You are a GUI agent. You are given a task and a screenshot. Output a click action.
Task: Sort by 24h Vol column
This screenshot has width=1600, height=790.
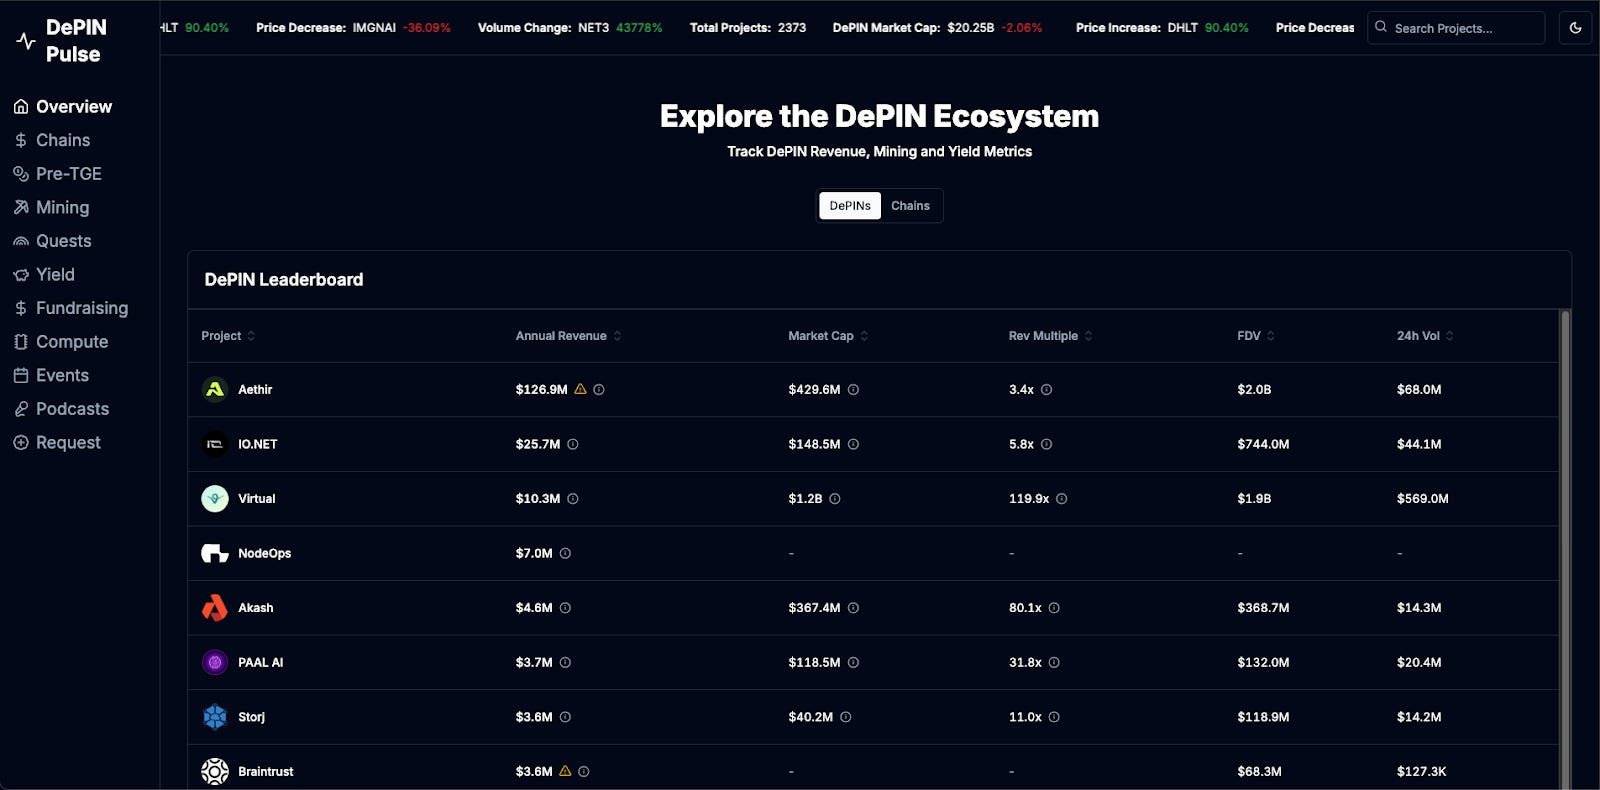click(x=1425, y=336)
